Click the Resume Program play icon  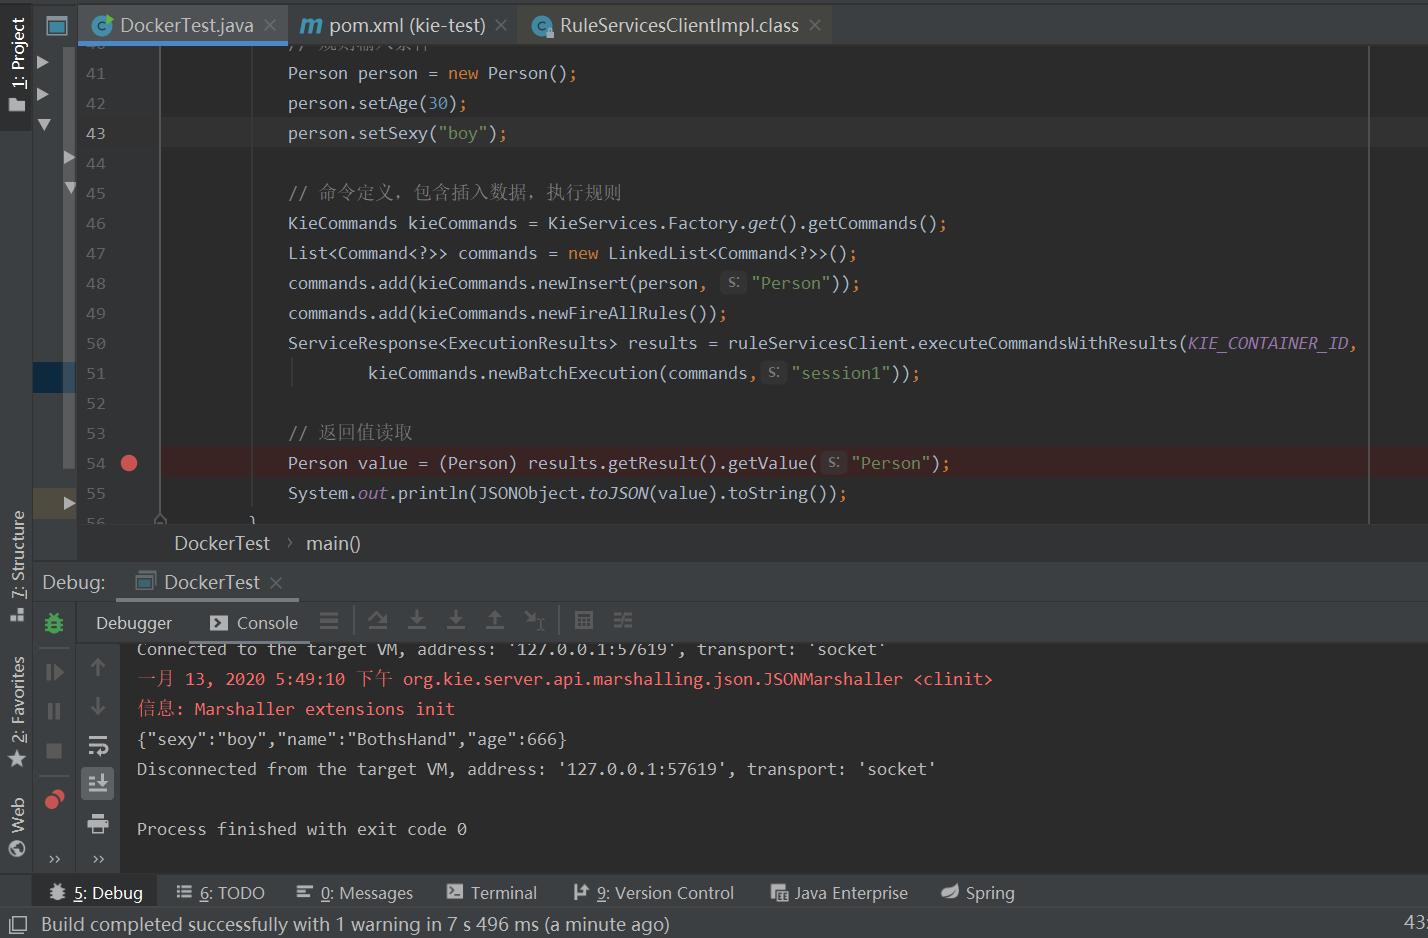click(53, 671)
